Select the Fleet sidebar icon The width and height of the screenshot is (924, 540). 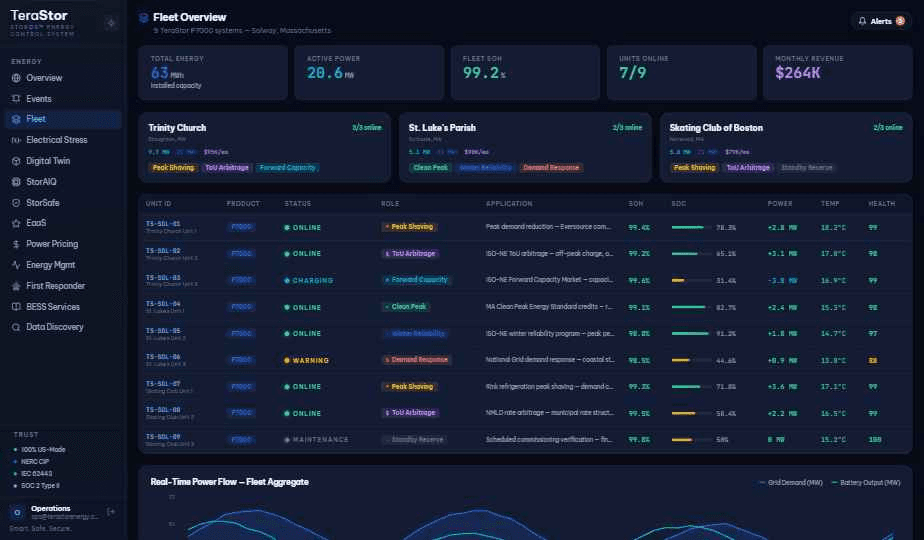click(16, 119)
